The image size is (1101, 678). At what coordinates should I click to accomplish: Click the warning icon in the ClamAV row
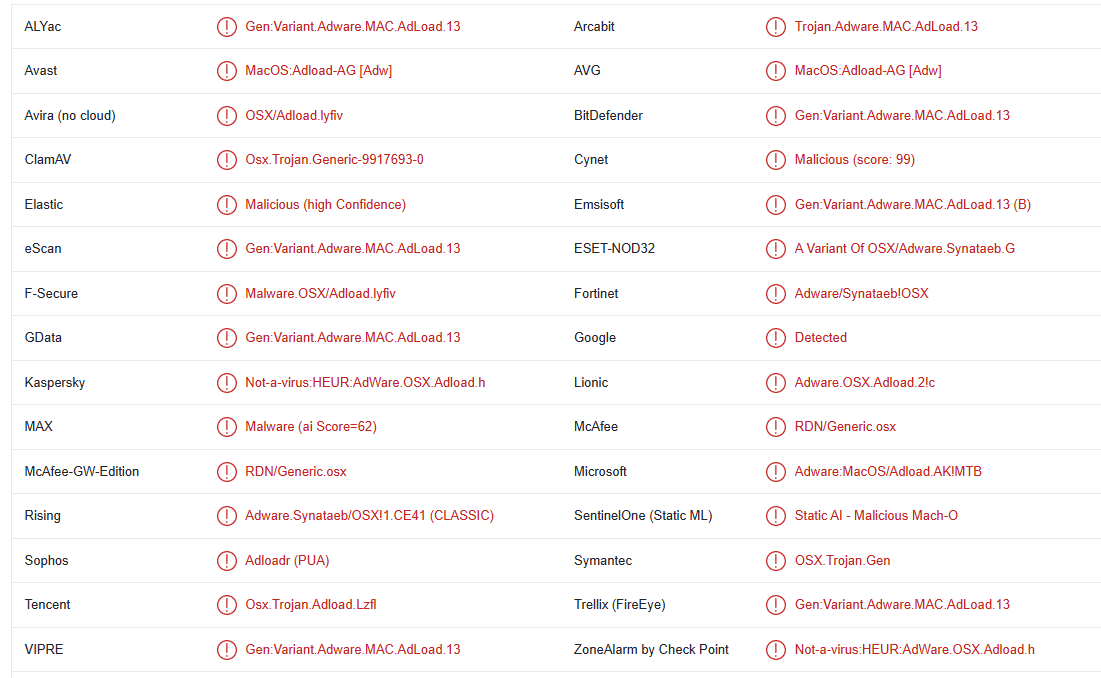point(227,160)
